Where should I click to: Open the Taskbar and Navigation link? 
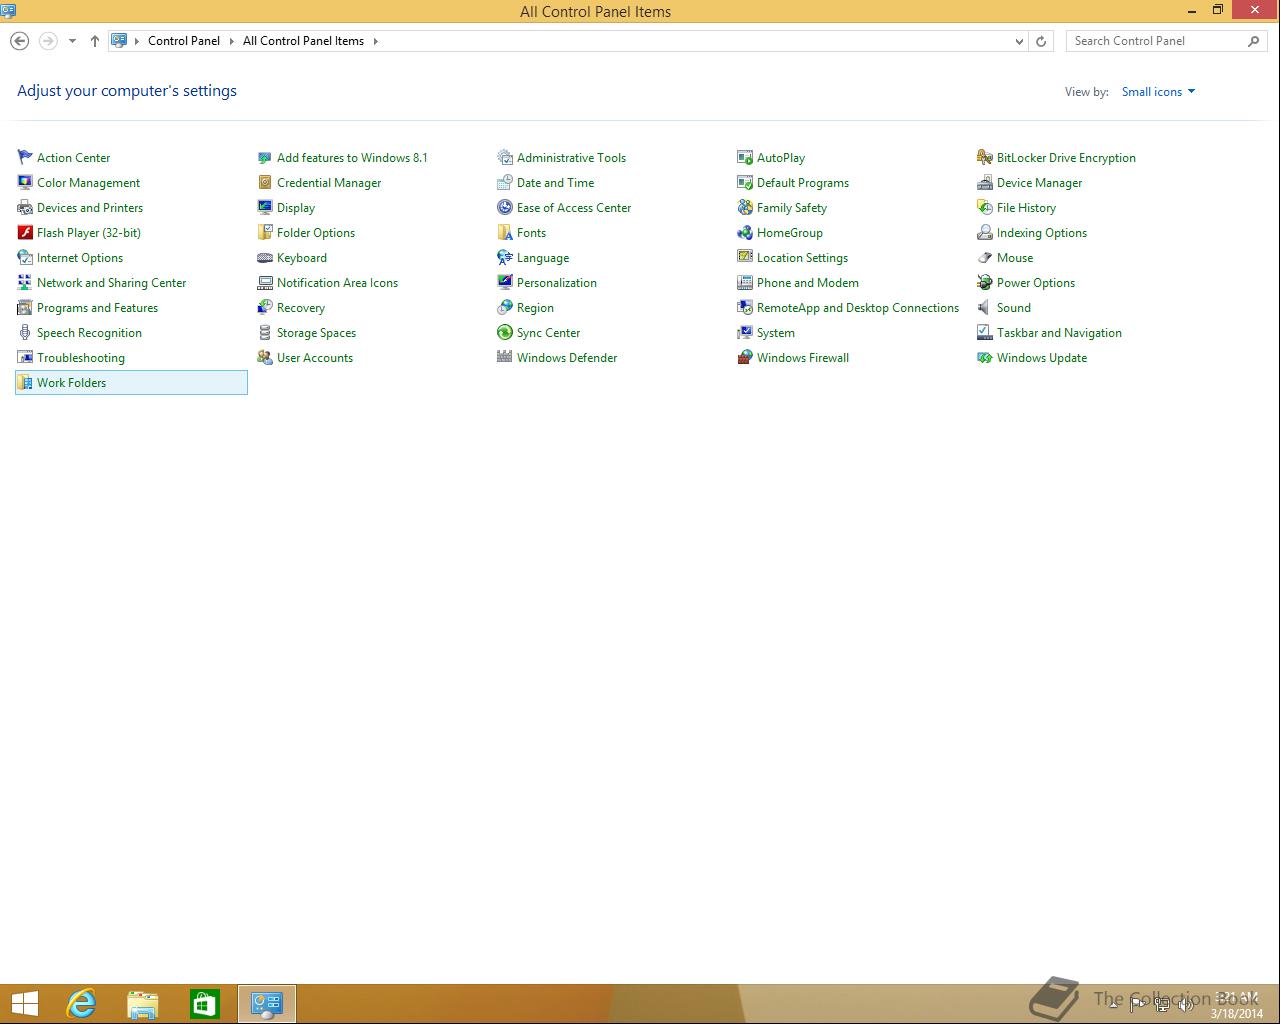point(1059,333)
